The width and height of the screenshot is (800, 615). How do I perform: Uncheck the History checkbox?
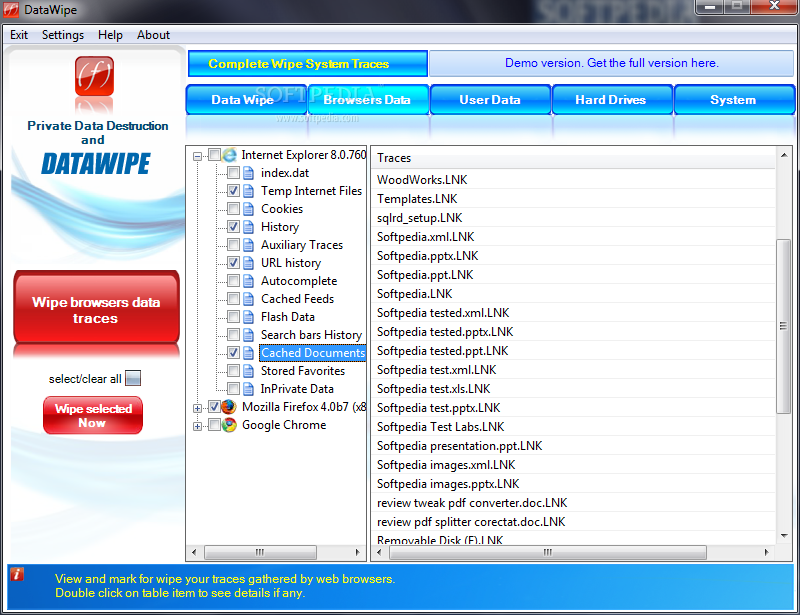pos(233,227)
